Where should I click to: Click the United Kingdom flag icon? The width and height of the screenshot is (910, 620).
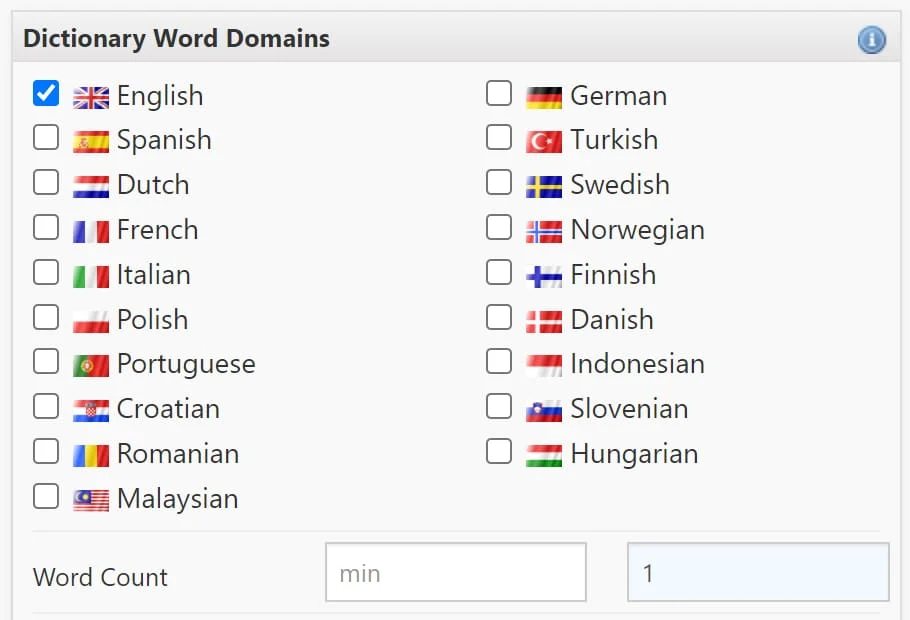coord(91,98)
